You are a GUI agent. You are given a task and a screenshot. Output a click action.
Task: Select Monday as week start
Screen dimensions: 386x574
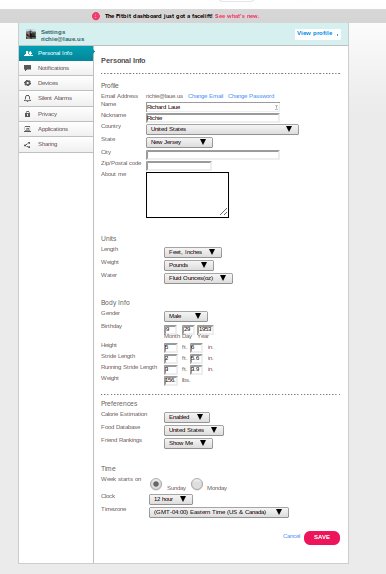coord(197,484)
